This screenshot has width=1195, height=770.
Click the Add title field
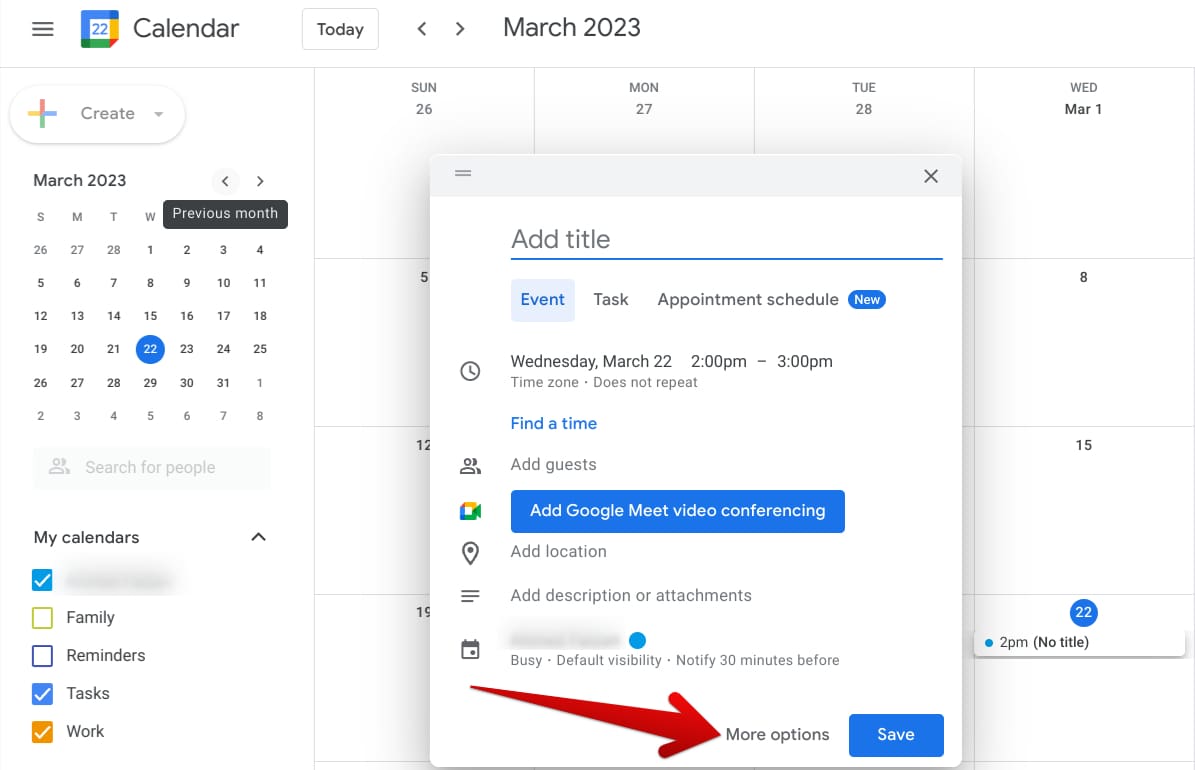pos(726,240)
